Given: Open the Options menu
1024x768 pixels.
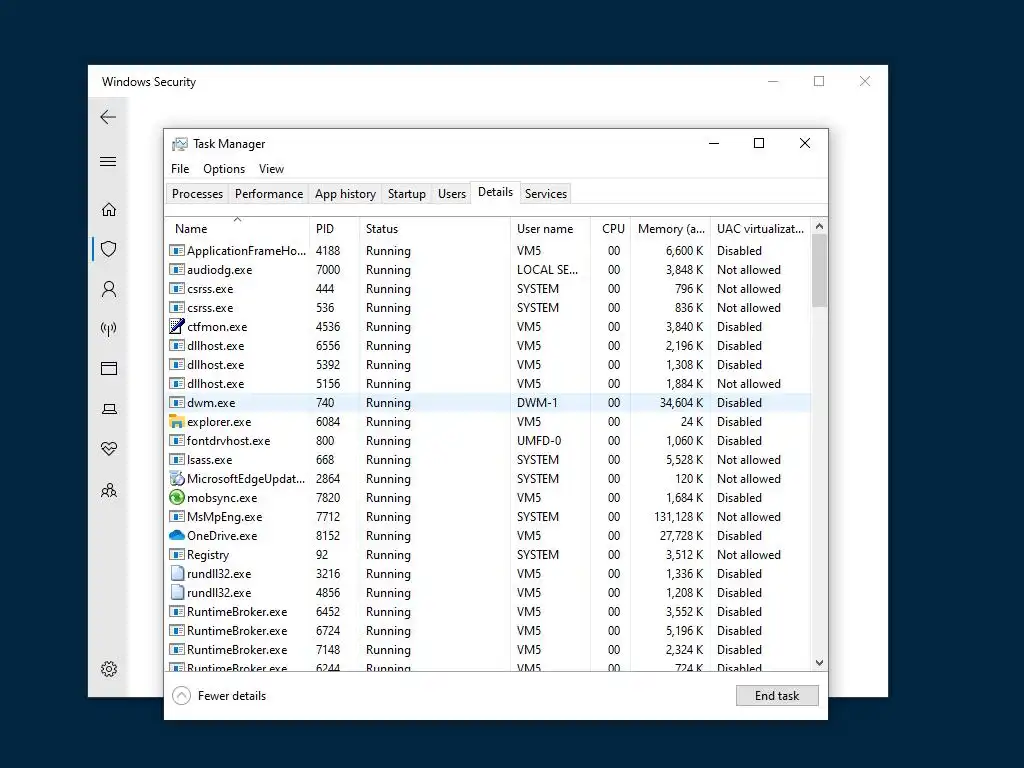Looking at the screenshot, I should [x=224, y=168].
